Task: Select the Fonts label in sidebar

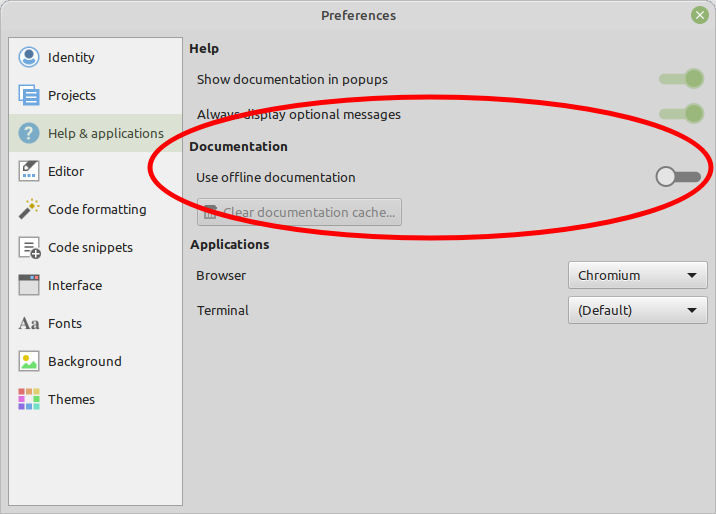Action: (65, 323)
